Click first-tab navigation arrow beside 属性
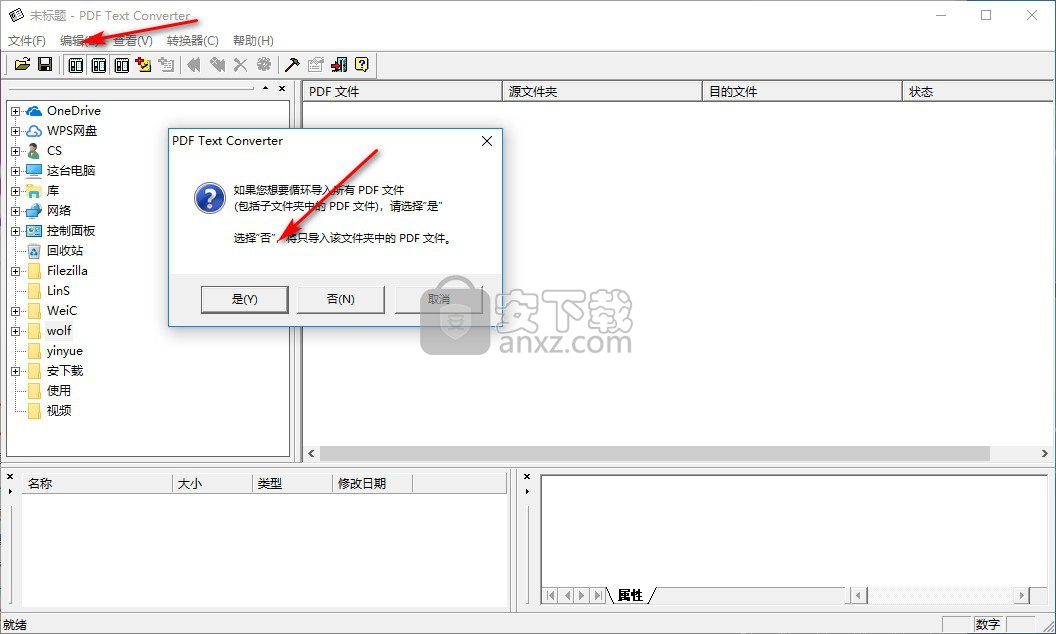 point(551,596)
